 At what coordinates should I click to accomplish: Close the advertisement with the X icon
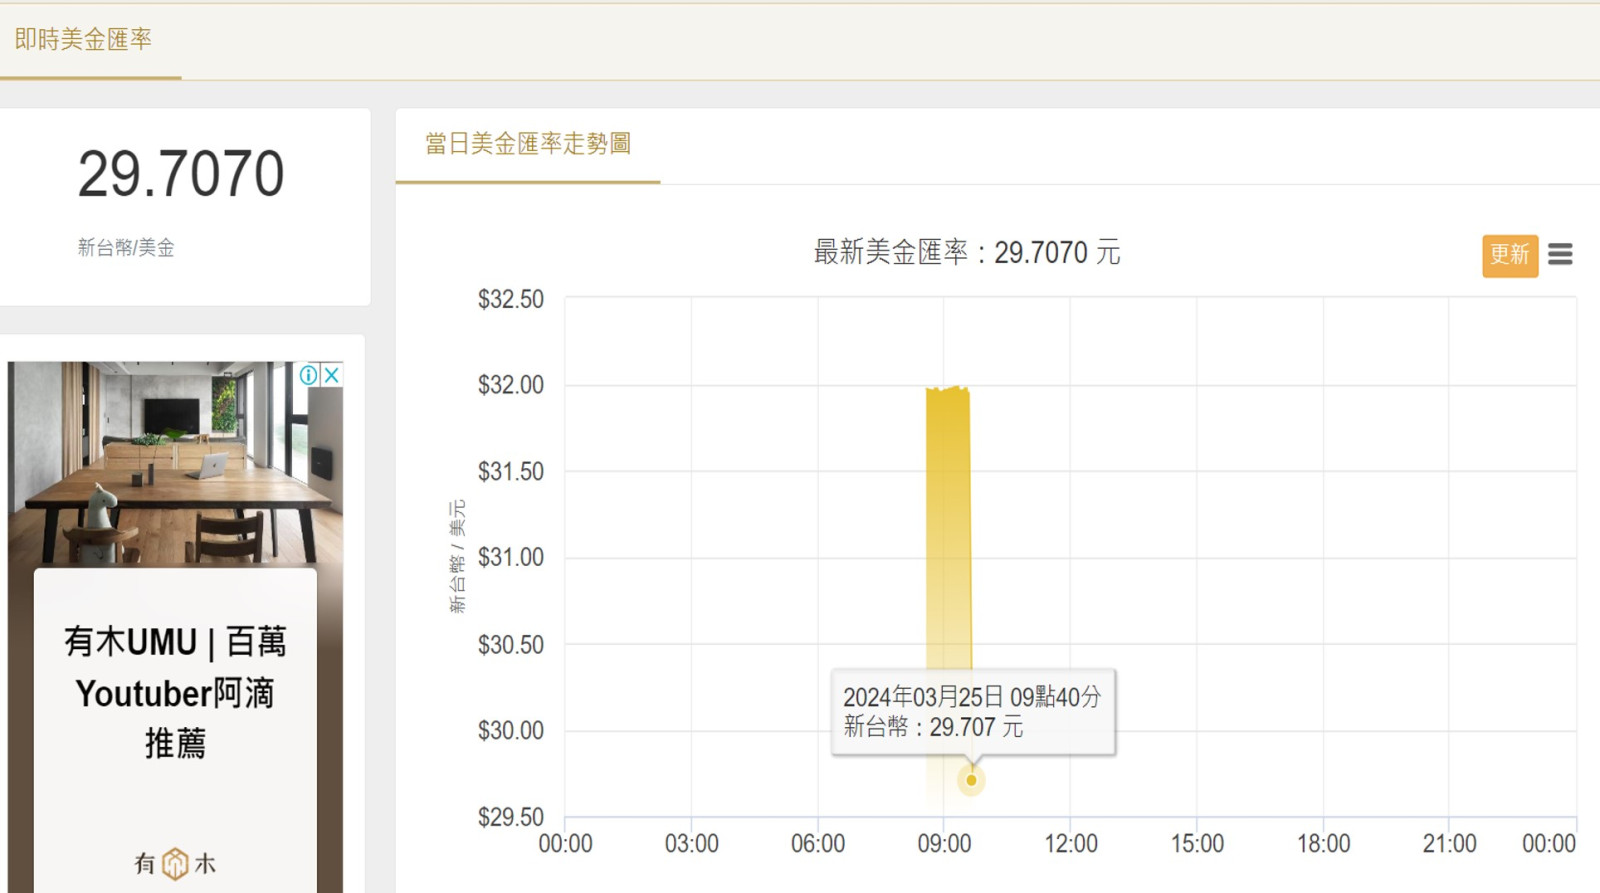pos(332,375)
